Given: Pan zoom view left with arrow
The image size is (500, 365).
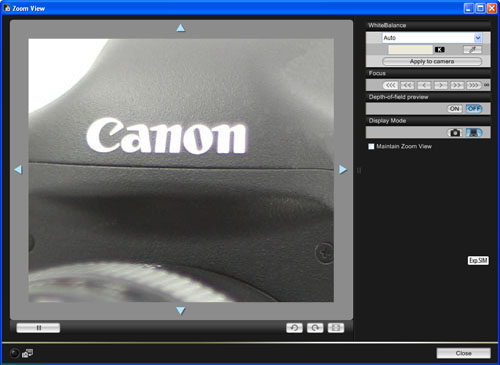Looking at the screenshot, I should [x=18, y=170].
